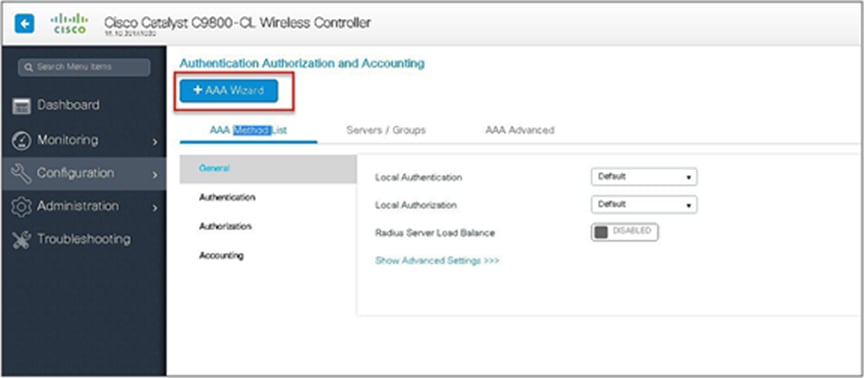
Task: Expand Administration submenu chevron
Action: [x=155, y=208]
